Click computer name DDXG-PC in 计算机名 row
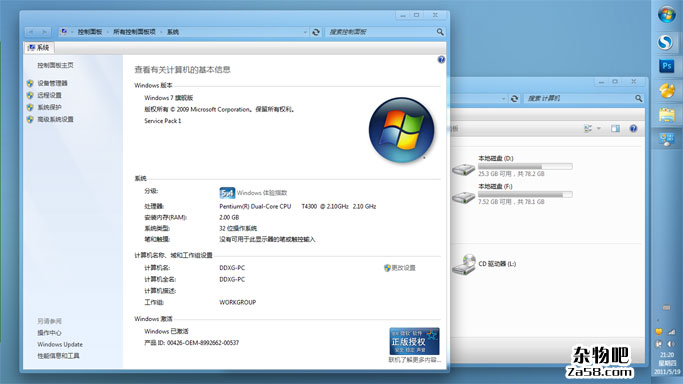The height and width of the screenshot is (384, 683). point(232,268)
